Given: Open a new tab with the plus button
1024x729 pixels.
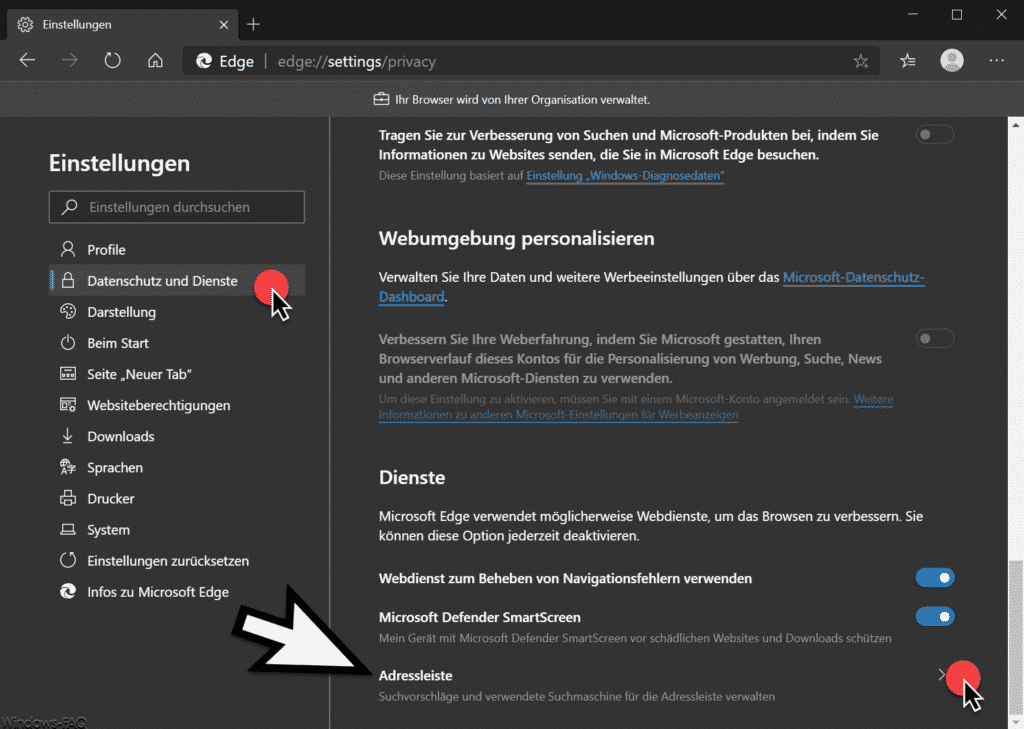Looking at the screenshot, I should click(x=253, y=25).
